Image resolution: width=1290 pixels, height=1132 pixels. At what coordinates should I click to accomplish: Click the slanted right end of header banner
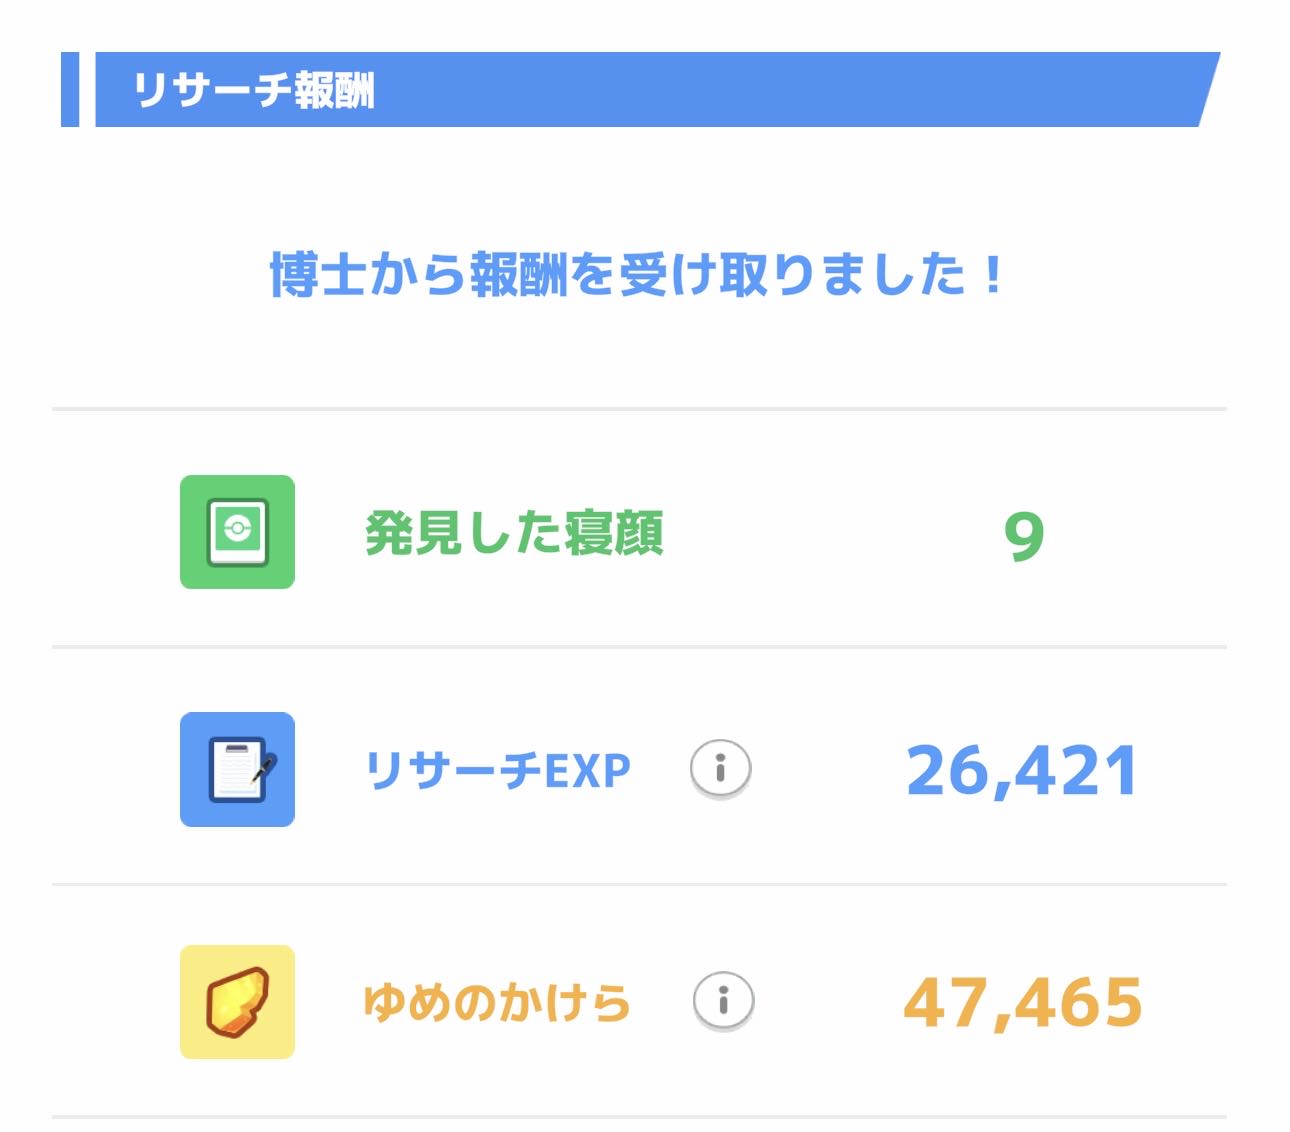tap(1206, 90)
